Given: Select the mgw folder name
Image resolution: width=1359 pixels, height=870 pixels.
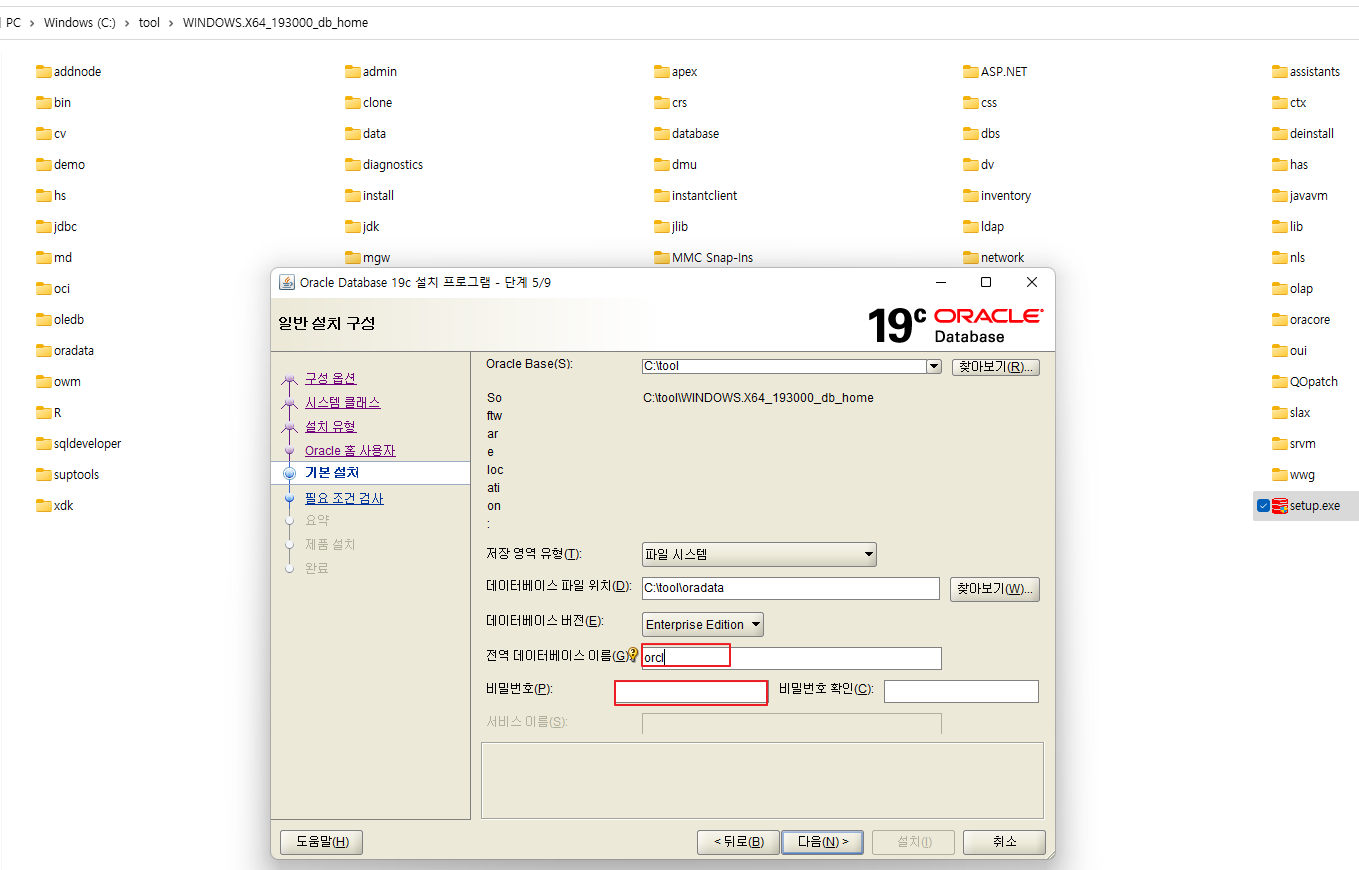Looking at the screenshot, I should click(x=377, y=258).
